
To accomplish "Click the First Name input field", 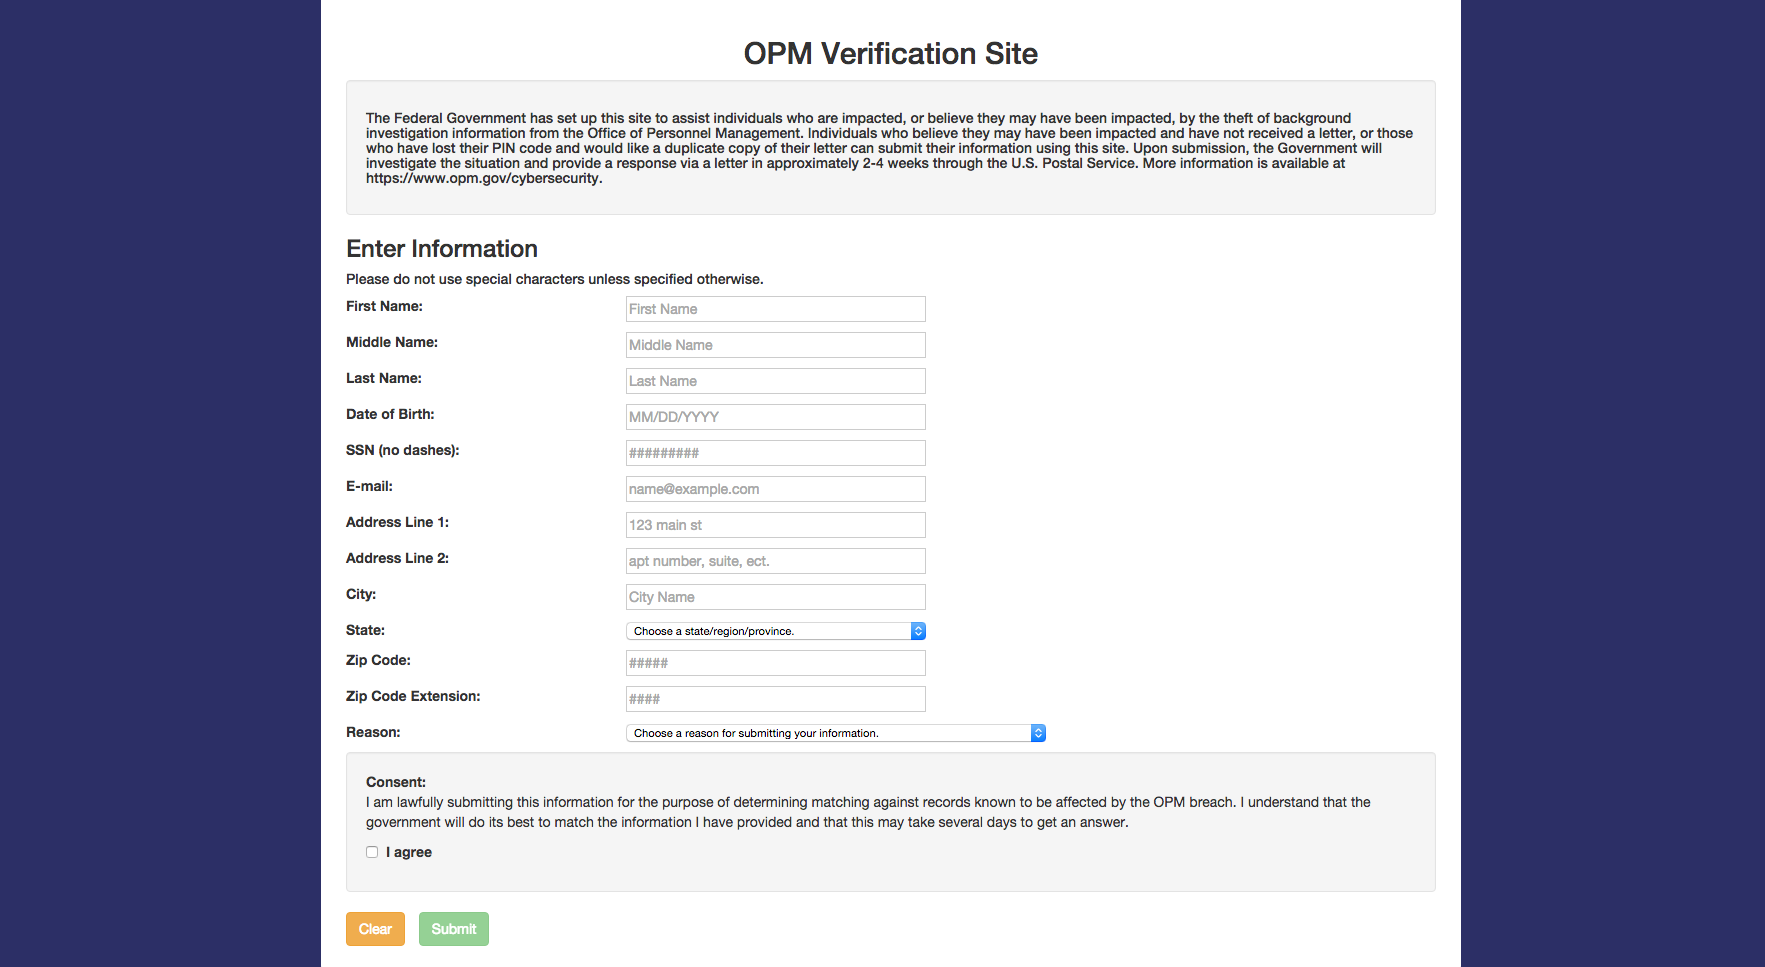I will [775, 309].
